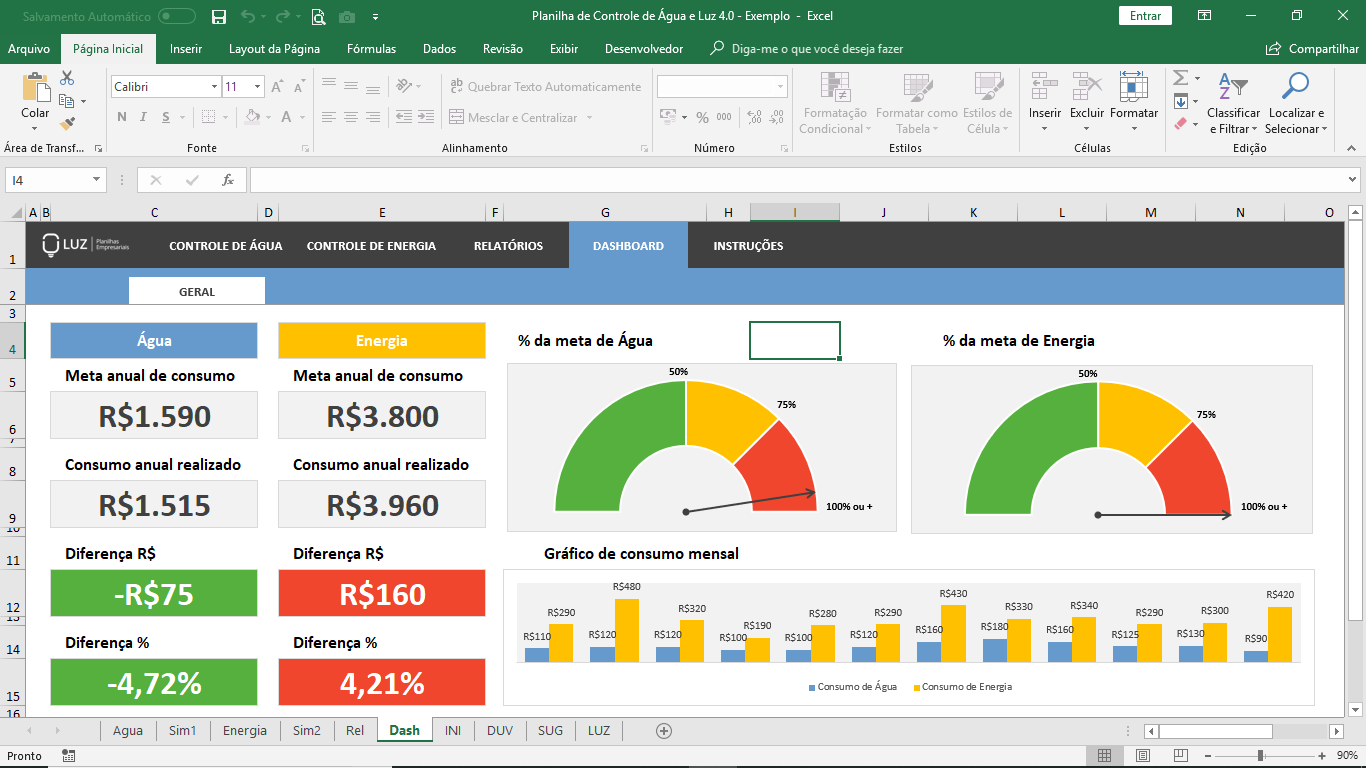This screenshot has width=1366, height=768.
Task: Switch to Page Layout view in status bar
Action: [1143, 756]
